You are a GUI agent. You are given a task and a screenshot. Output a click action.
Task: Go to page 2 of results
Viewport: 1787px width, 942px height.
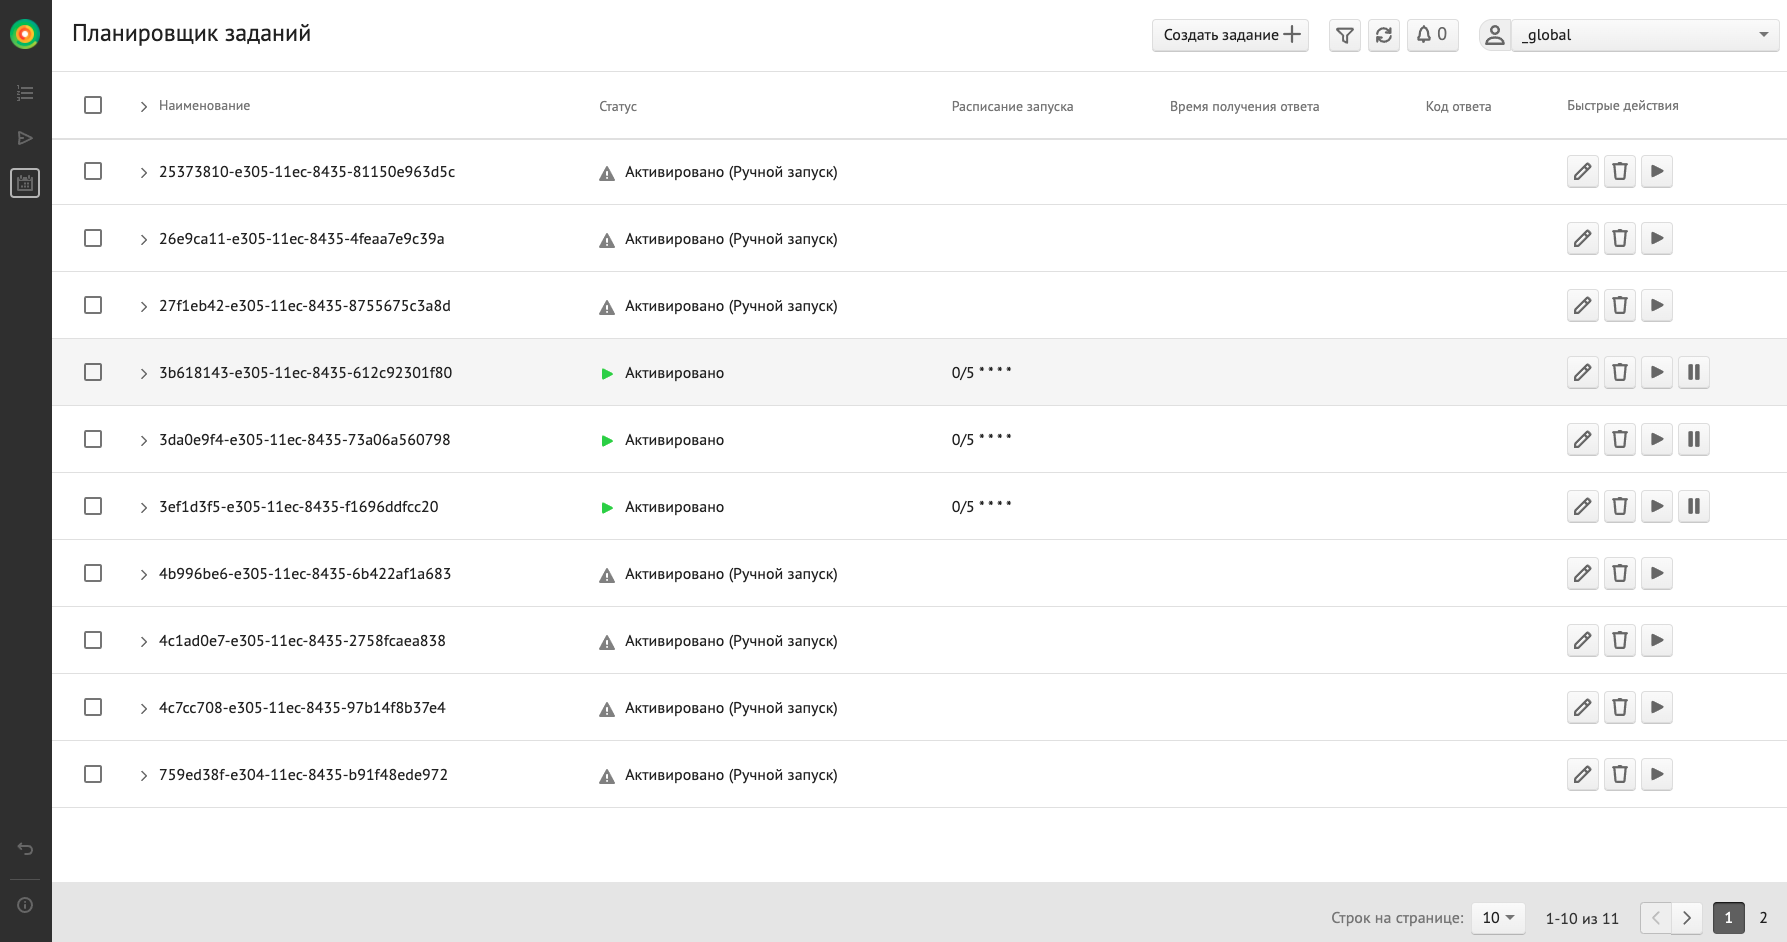click(1763, 918)
